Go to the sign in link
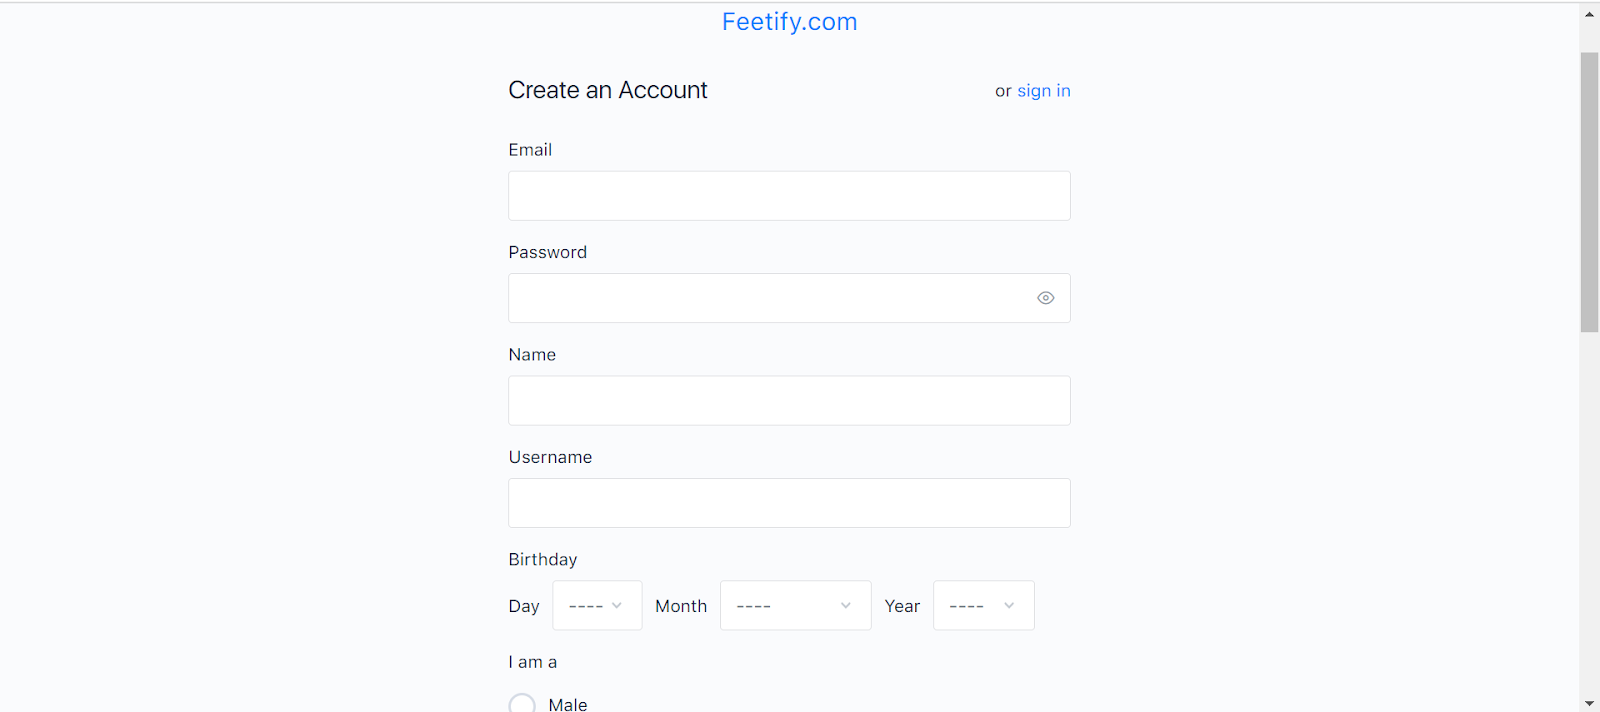The width and height of the screenshot is (1600, 712). click(1043, 91)
